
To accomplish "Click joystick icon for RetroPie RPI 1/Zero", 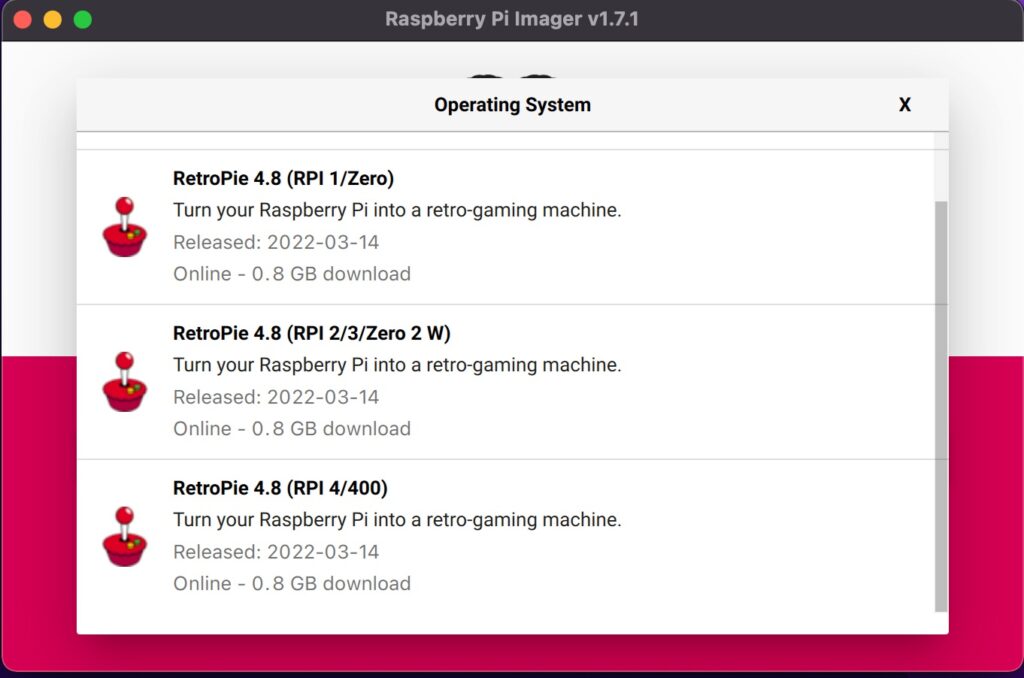I will click(x=125, y=227).
